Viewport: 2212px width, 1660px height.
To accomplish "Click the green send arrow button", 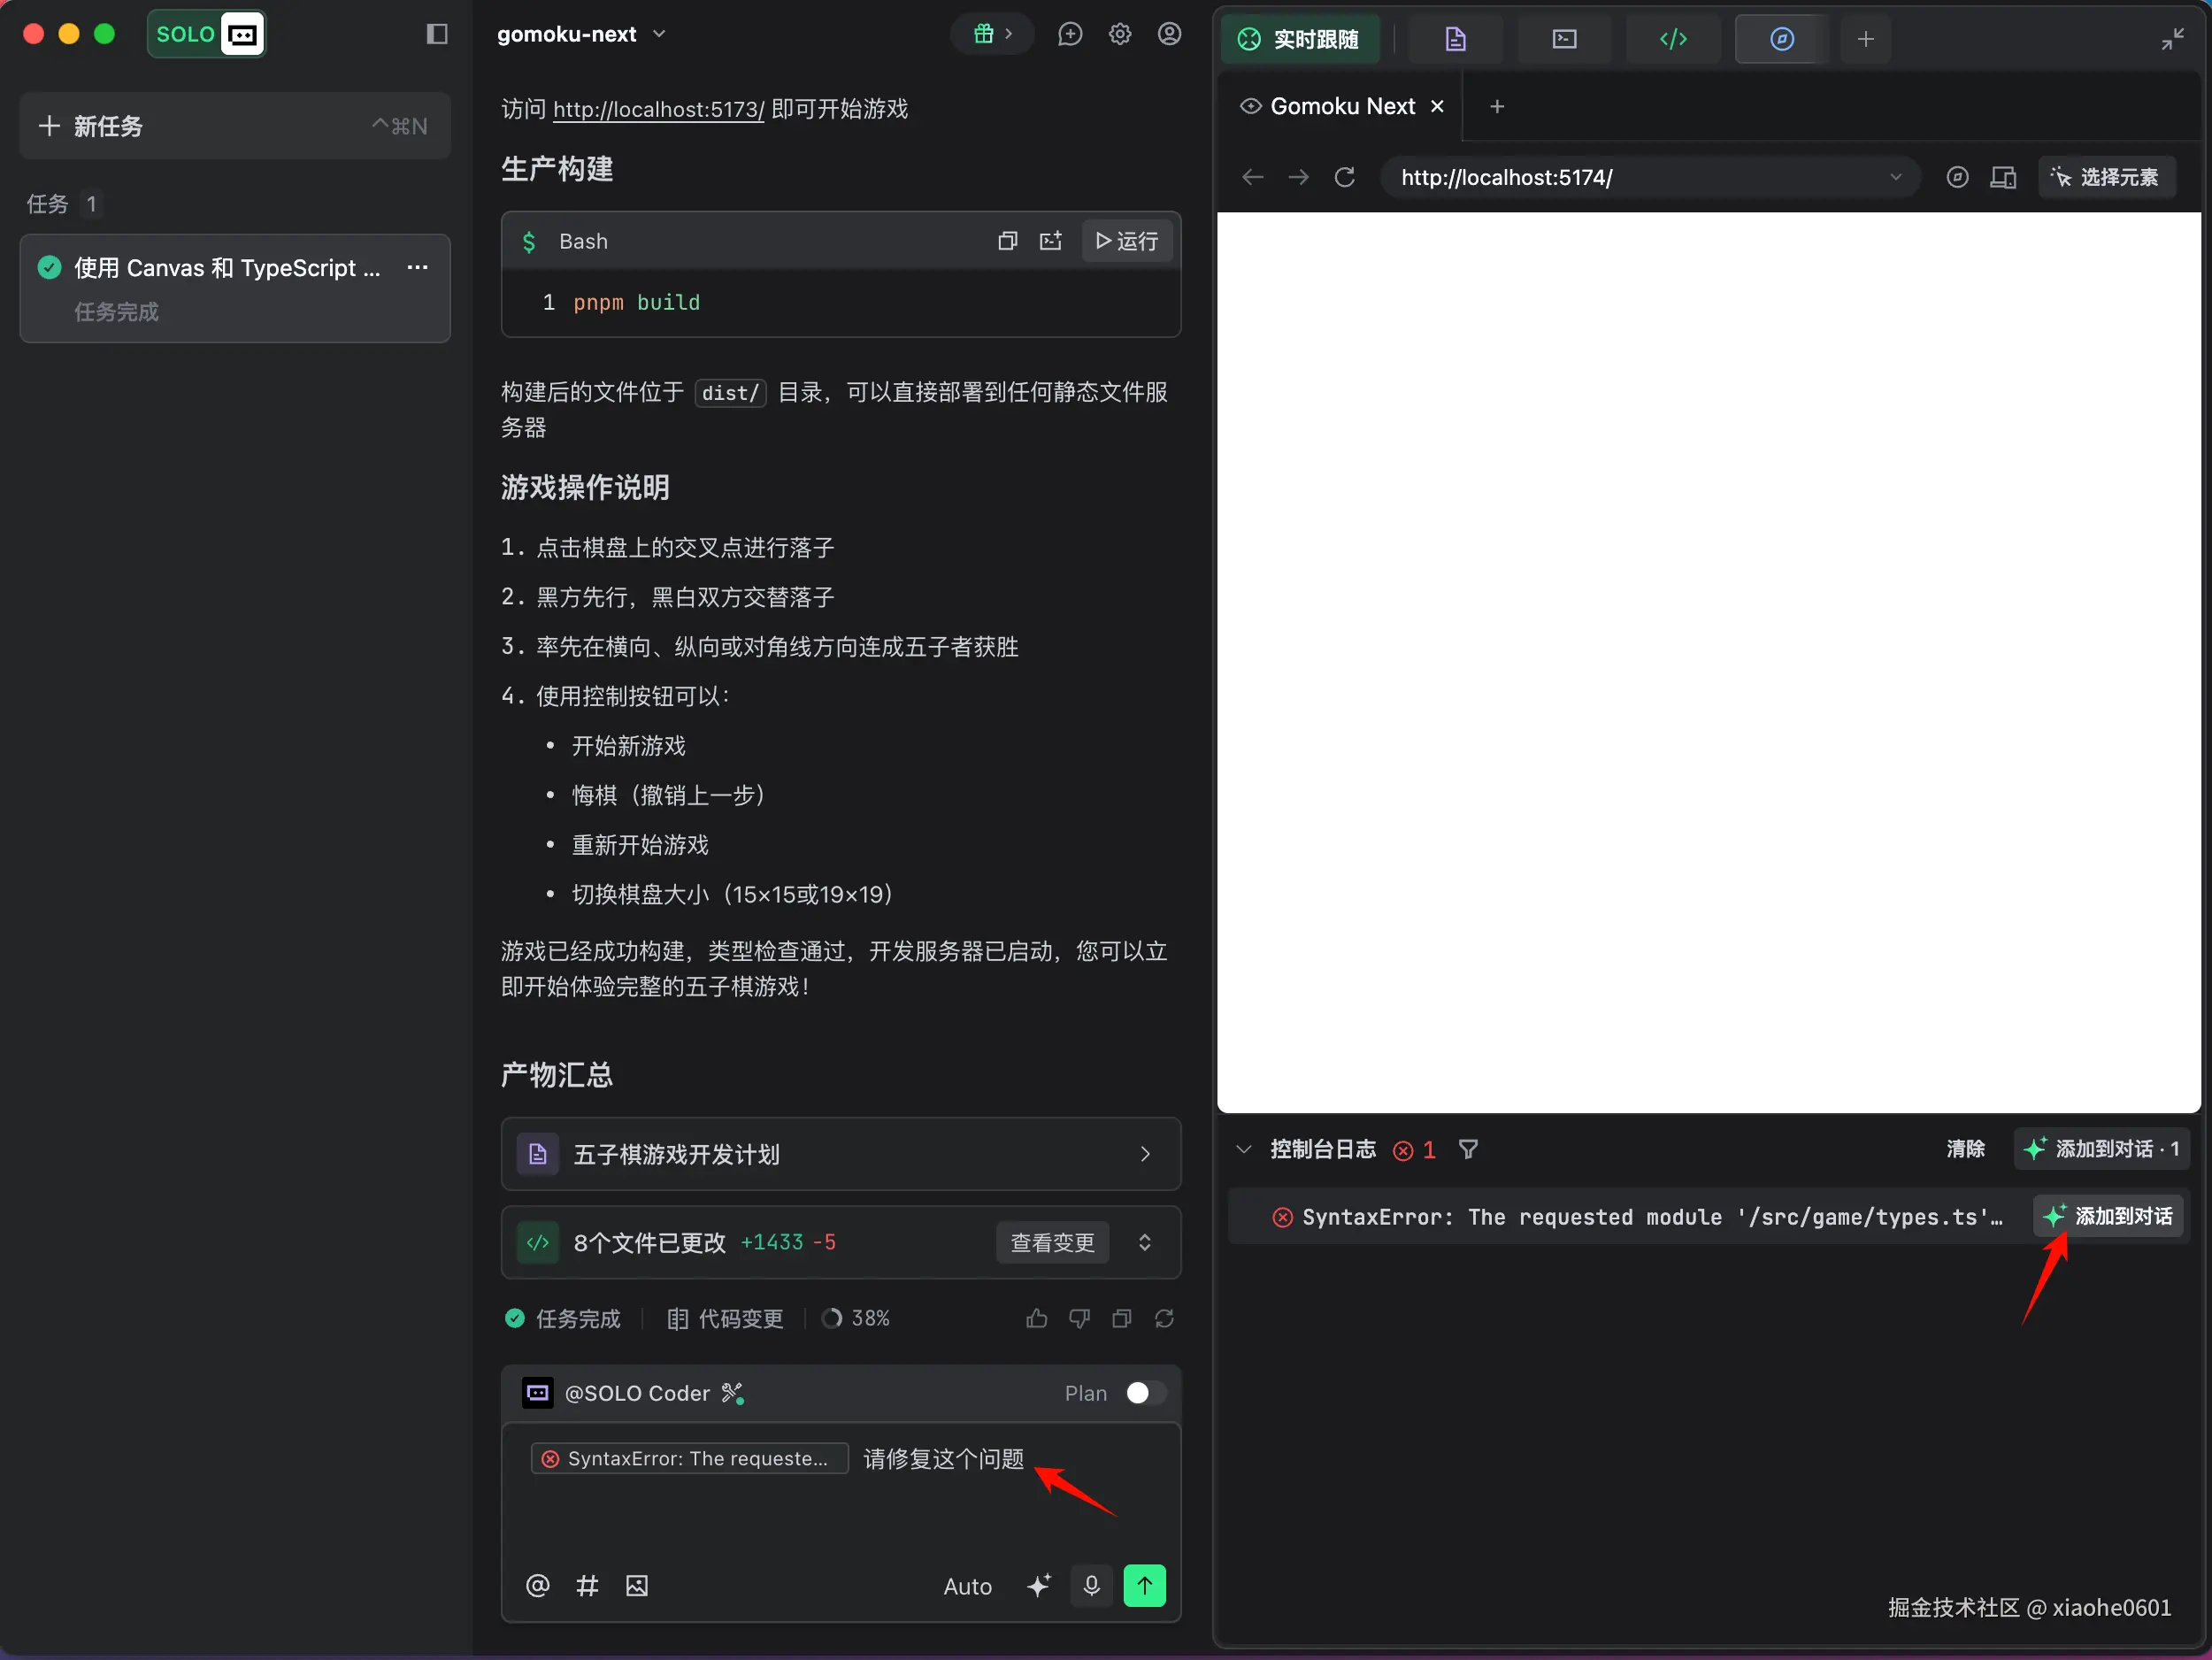I will pos(1144,1586).
